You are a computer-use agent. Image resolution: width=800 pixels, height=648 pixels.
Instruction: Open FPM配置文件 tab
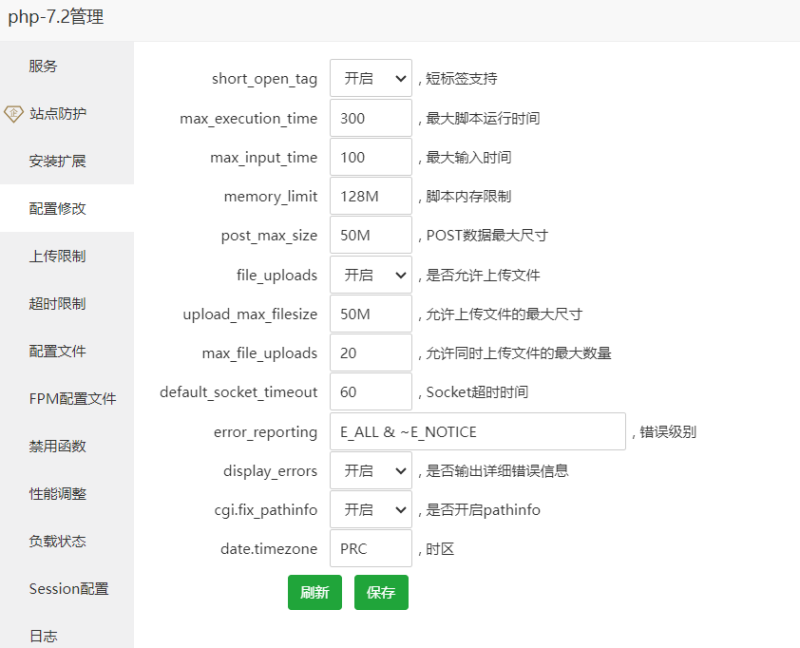click(x=67, y=398)
